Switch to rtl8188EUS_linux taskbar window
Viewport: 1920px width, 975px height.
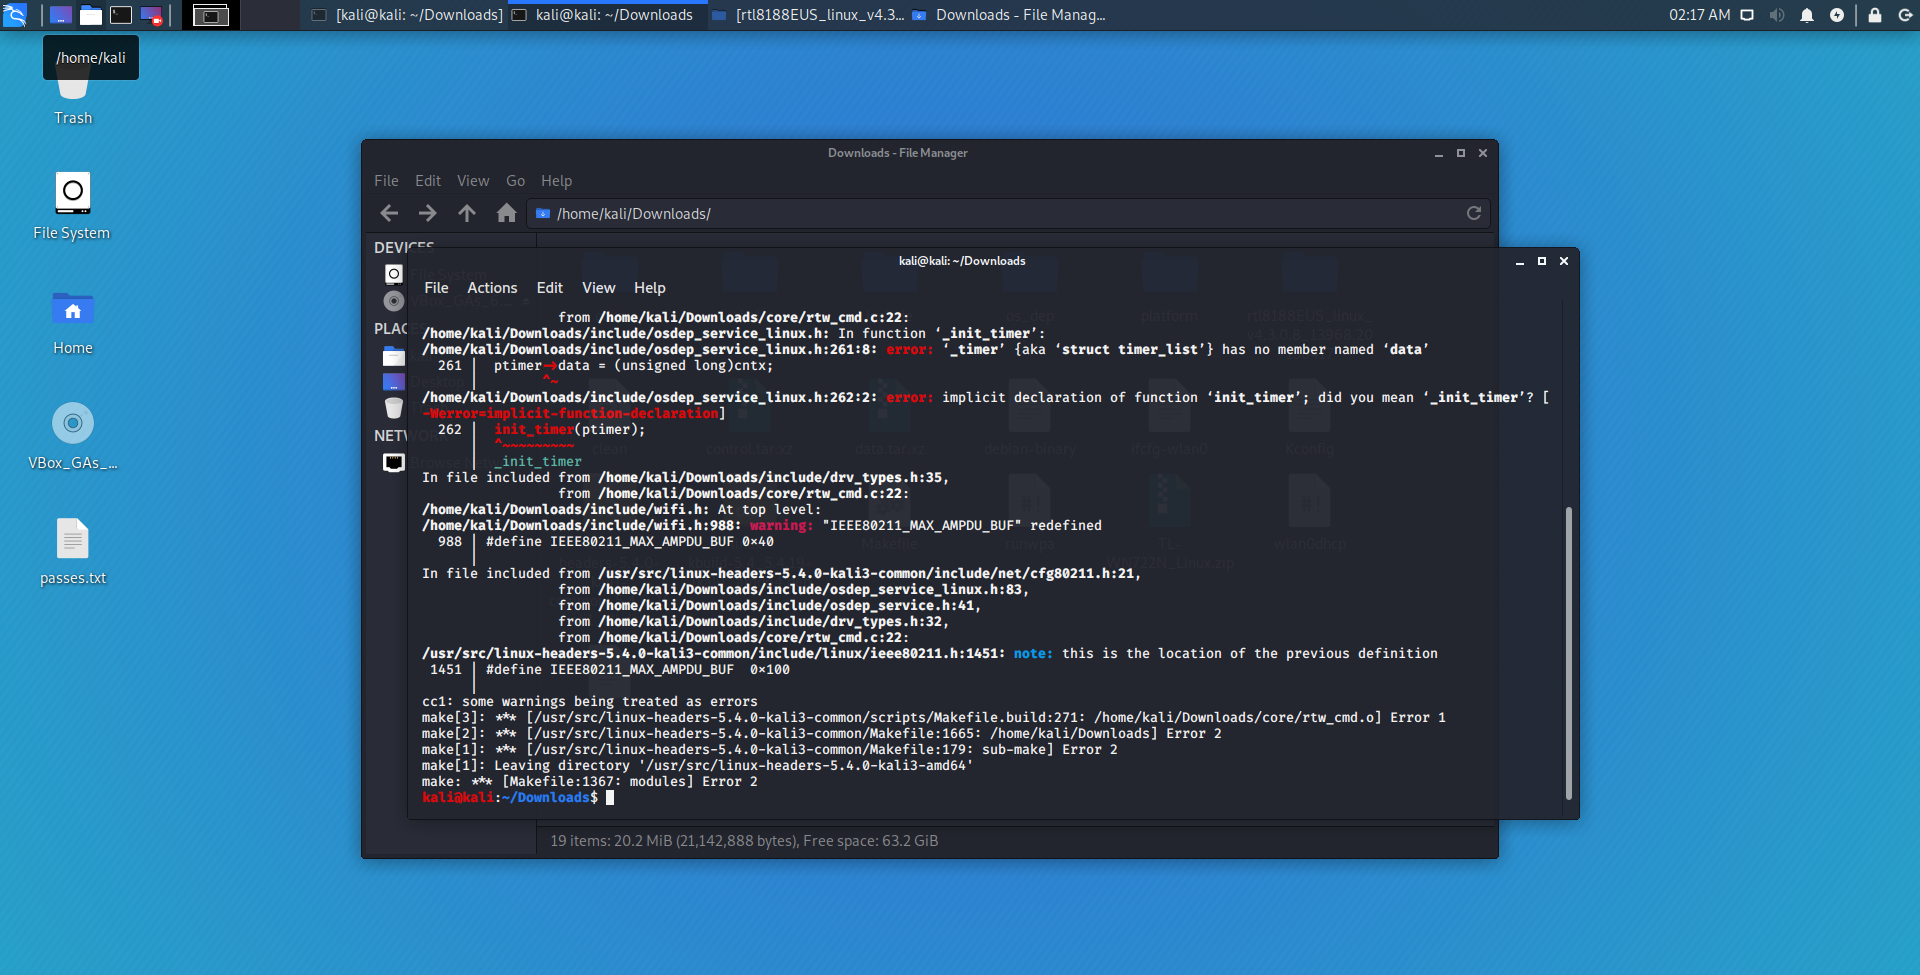pyautogui.click(x=807, y=15)
